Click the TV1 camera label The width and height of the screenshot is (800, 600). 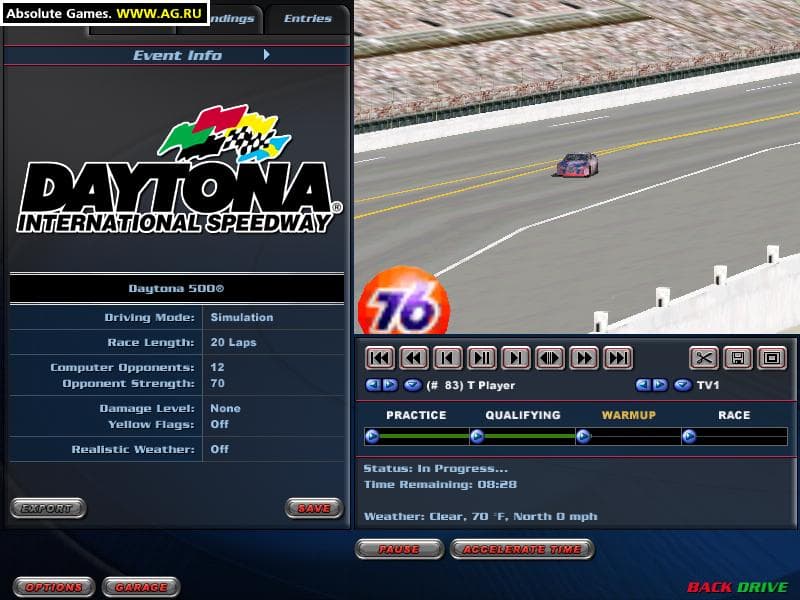(x=708, y=385)
